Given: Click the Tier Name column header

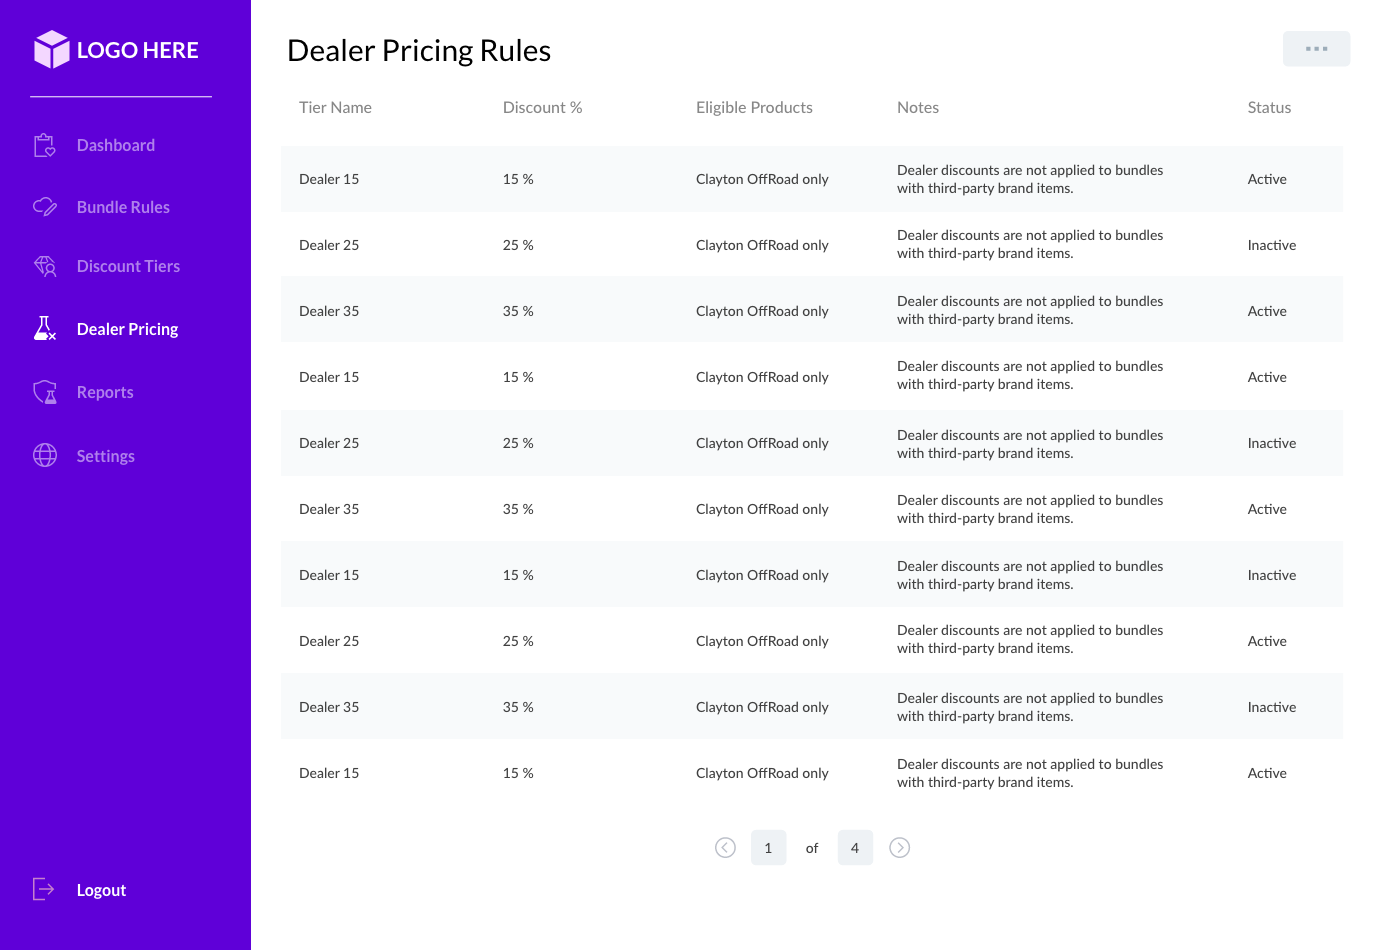Looking at the screenshot, I should click(x=335, y=108).
